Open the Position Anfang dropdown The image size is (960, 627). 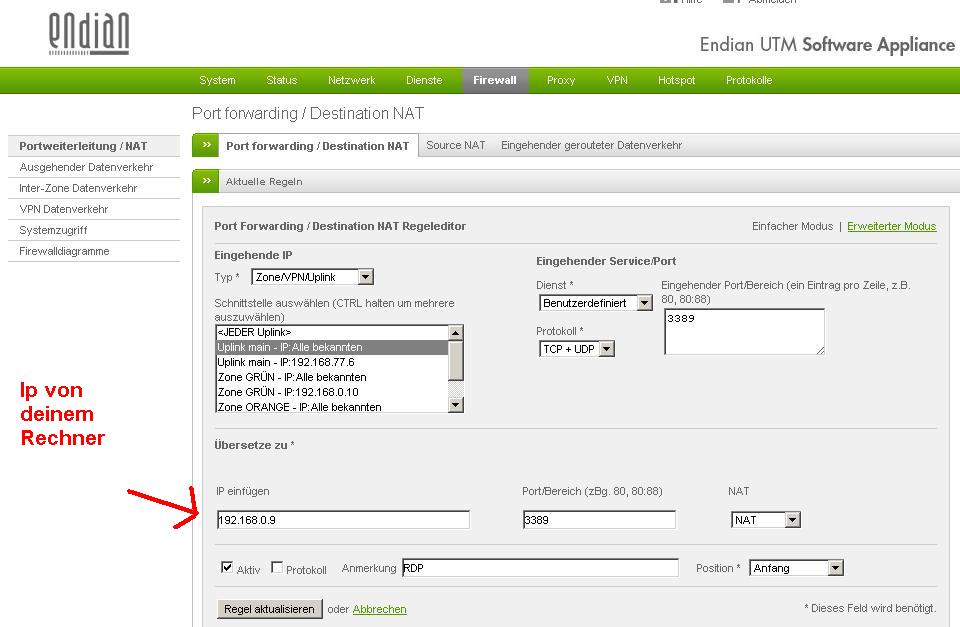coord(835,568)
